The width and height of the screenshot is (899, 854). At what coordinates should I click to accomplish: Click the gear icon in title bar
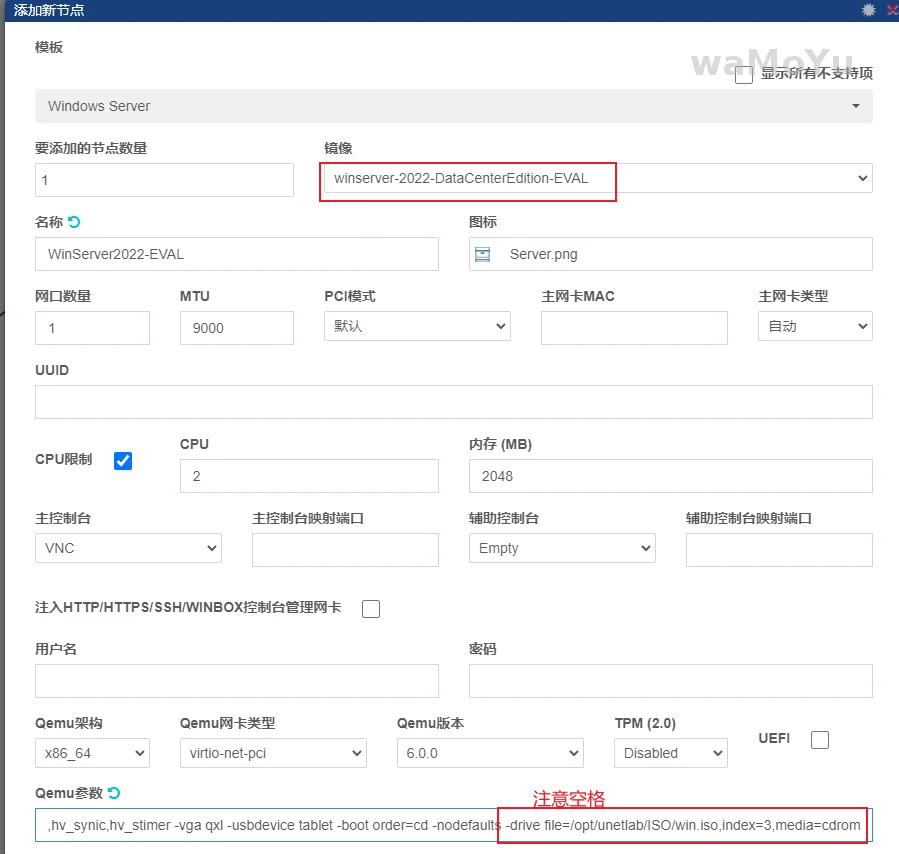pyautogui.click(x=868, y=10)
